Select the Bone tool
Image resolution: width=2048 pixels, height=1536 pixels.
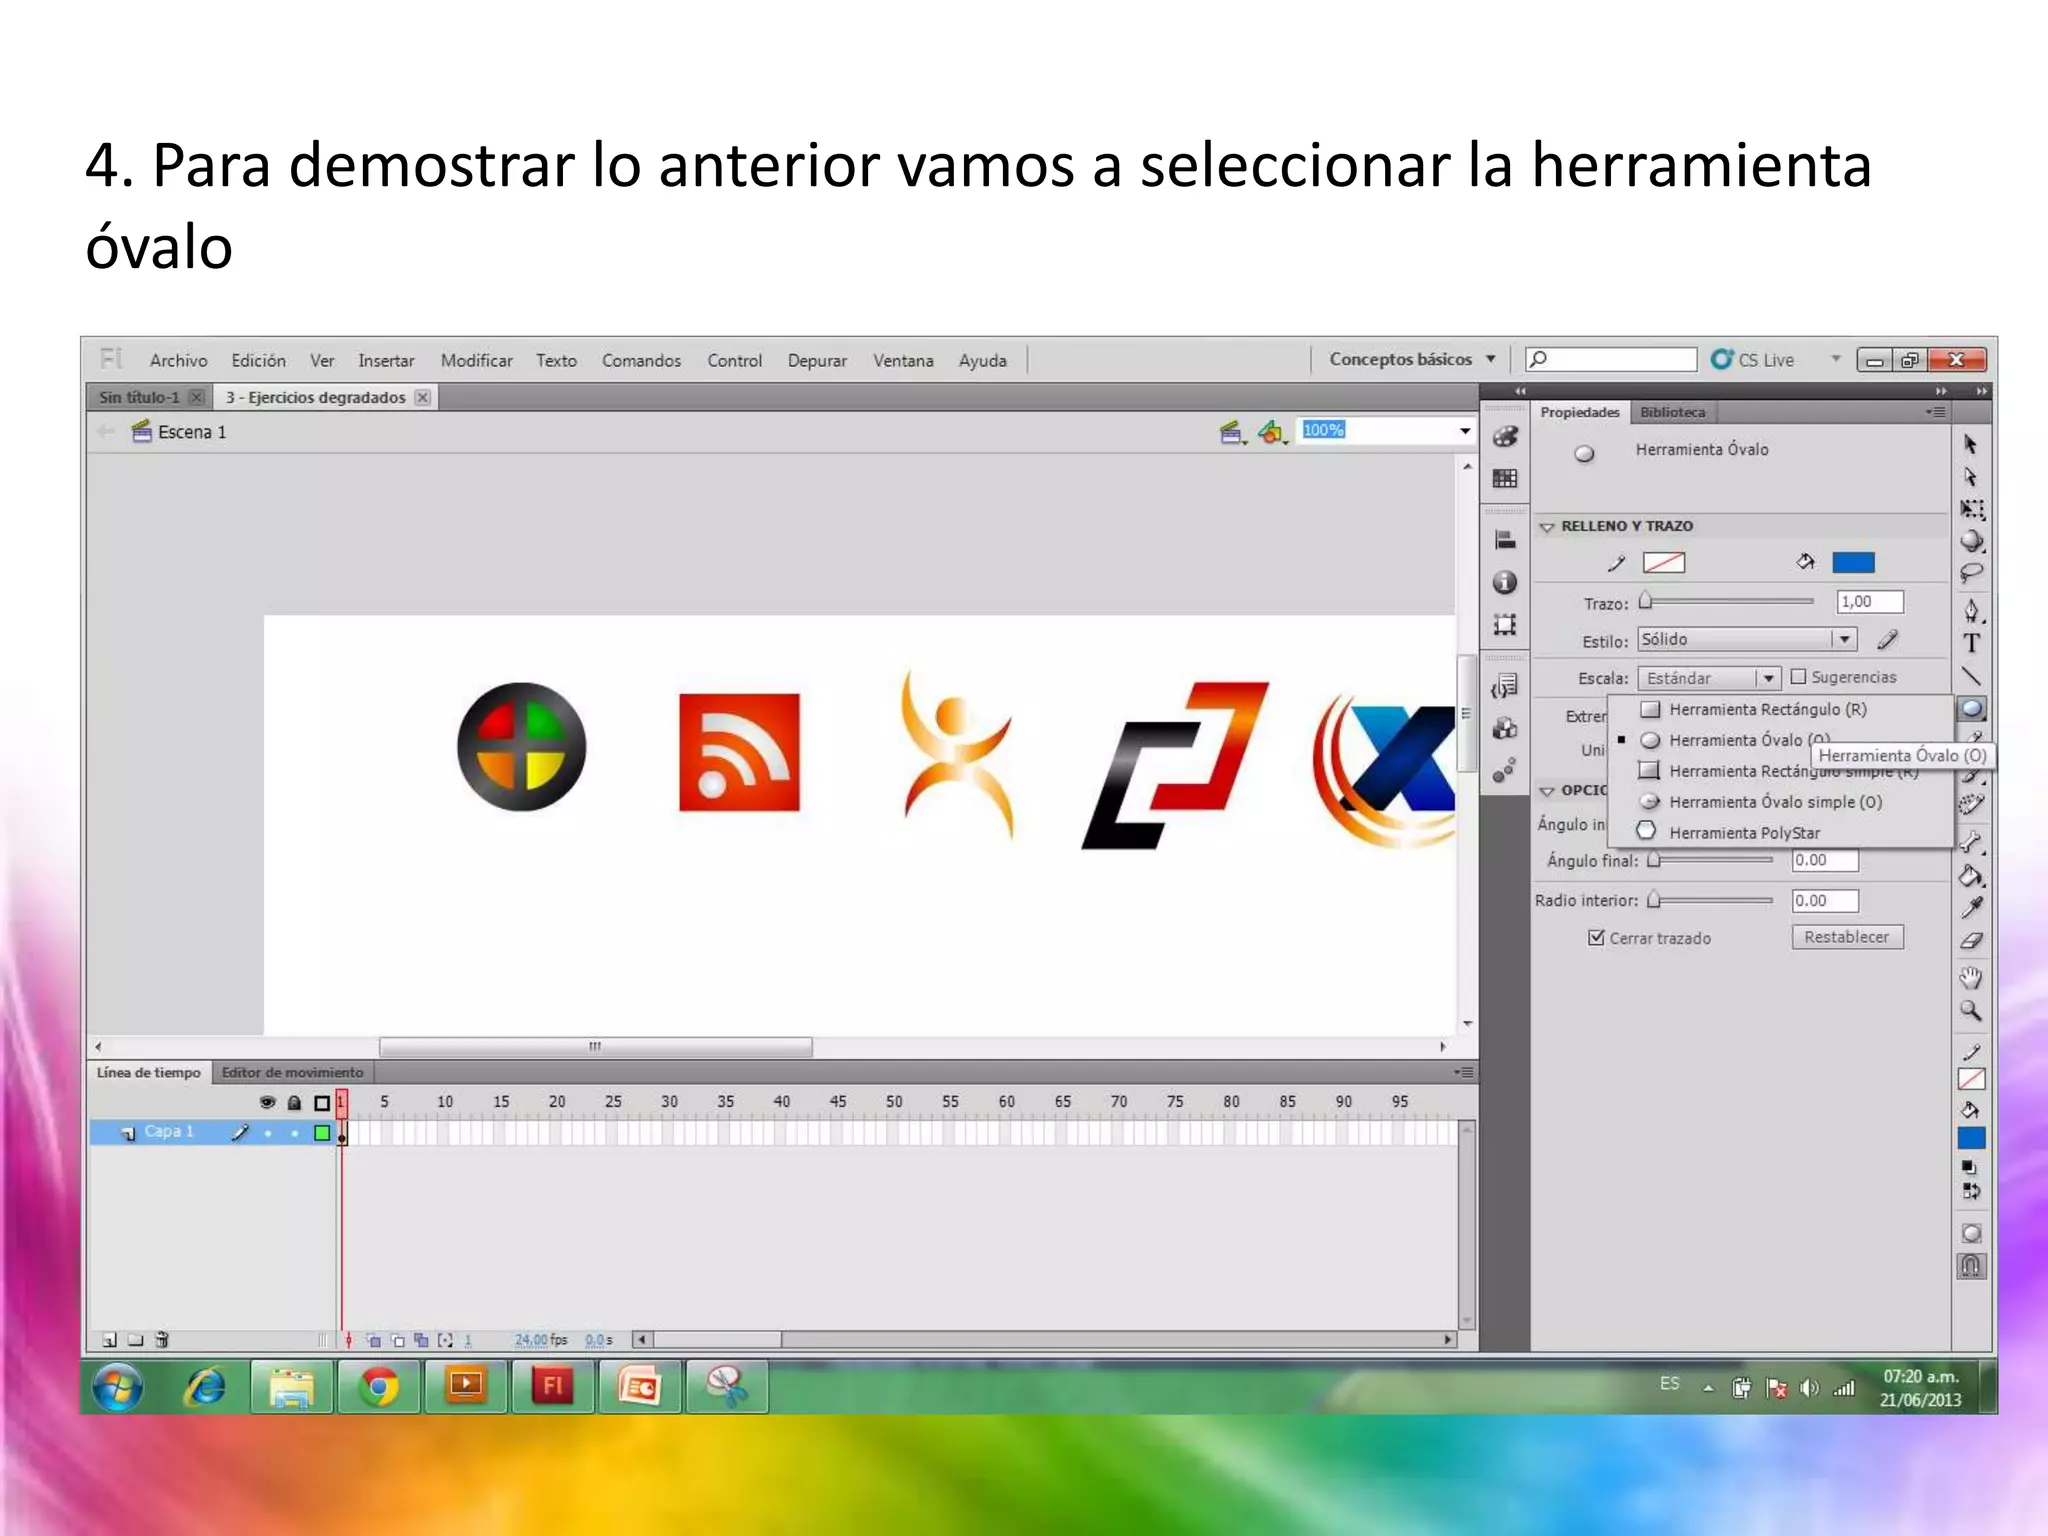coord(1972,841)
